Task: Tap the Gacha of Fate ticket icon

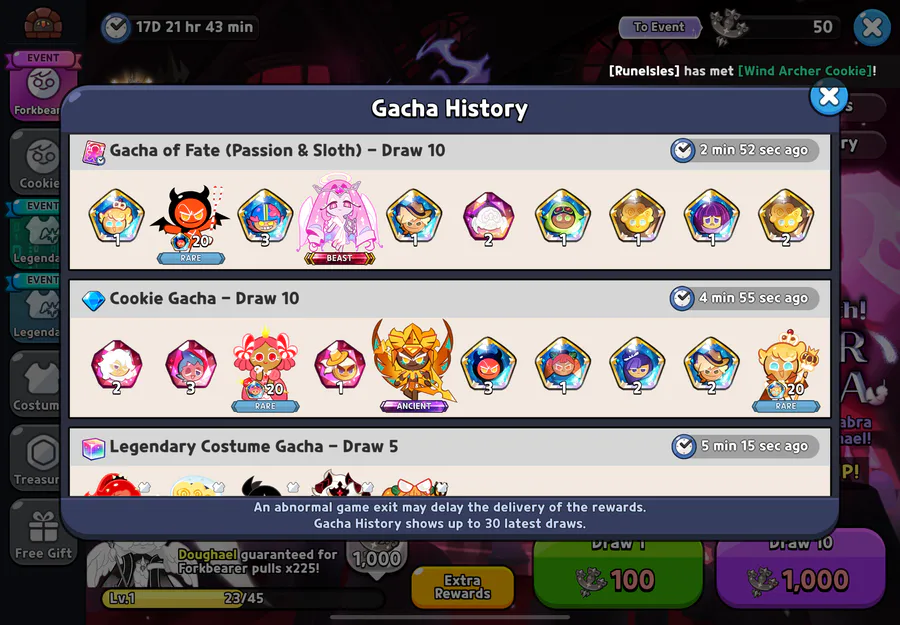Action: [x=94, y=152]
